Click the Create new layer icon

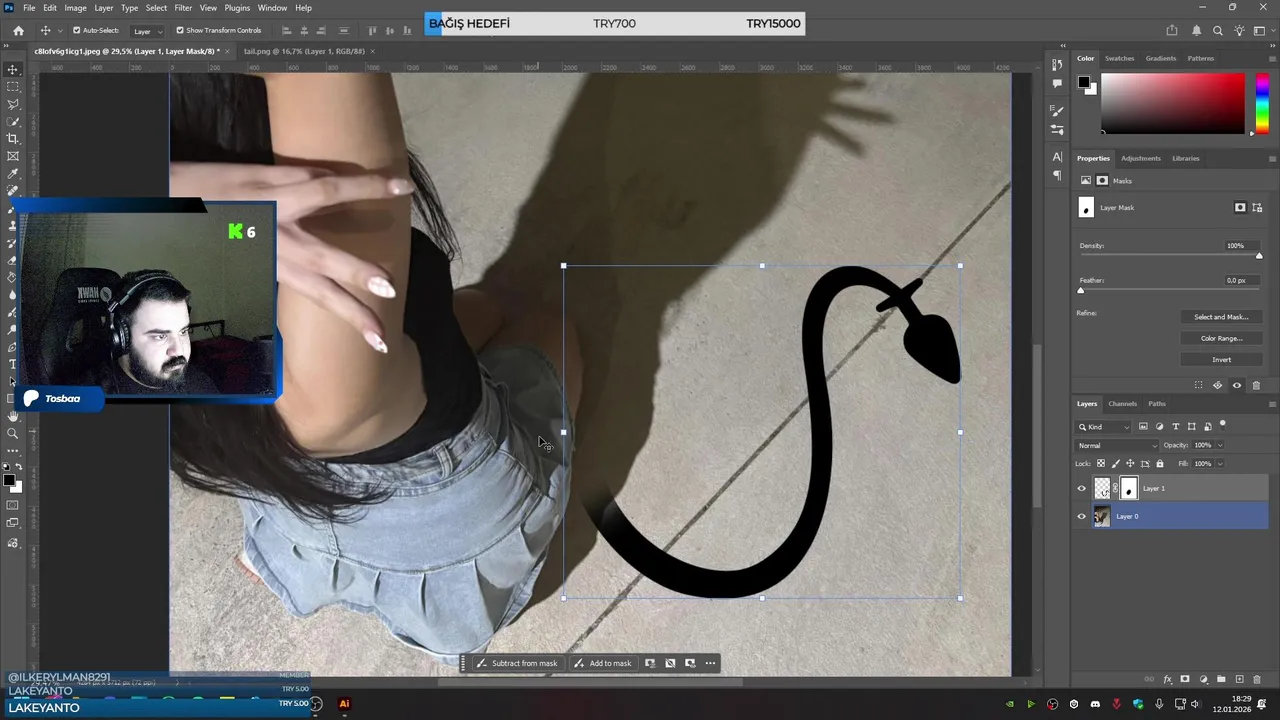pyautogui.click(x=1240, y=679)
